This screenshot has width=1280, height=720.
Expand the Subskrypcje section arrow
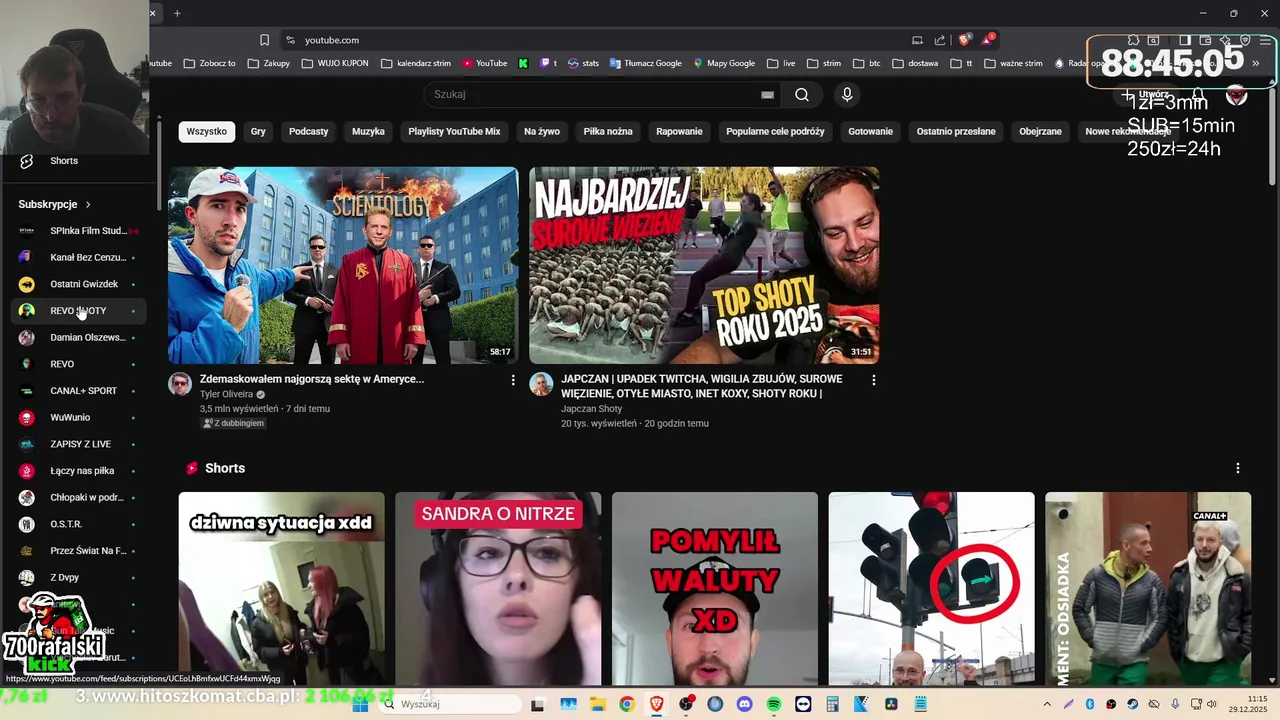click(x=88, y=204)
